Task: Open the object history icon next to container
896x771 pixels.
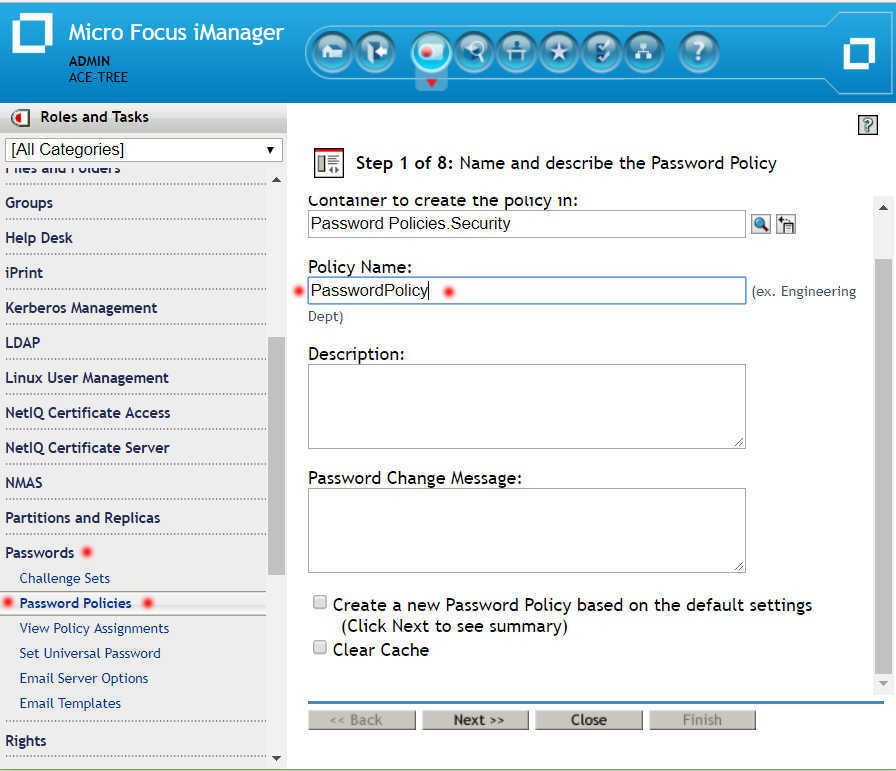Action: (786, 224)
